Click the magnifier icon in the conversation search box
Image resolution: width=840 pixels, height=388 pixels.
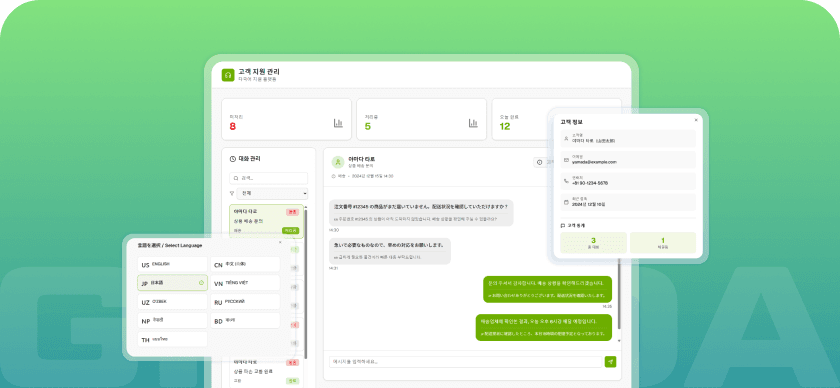235,178
